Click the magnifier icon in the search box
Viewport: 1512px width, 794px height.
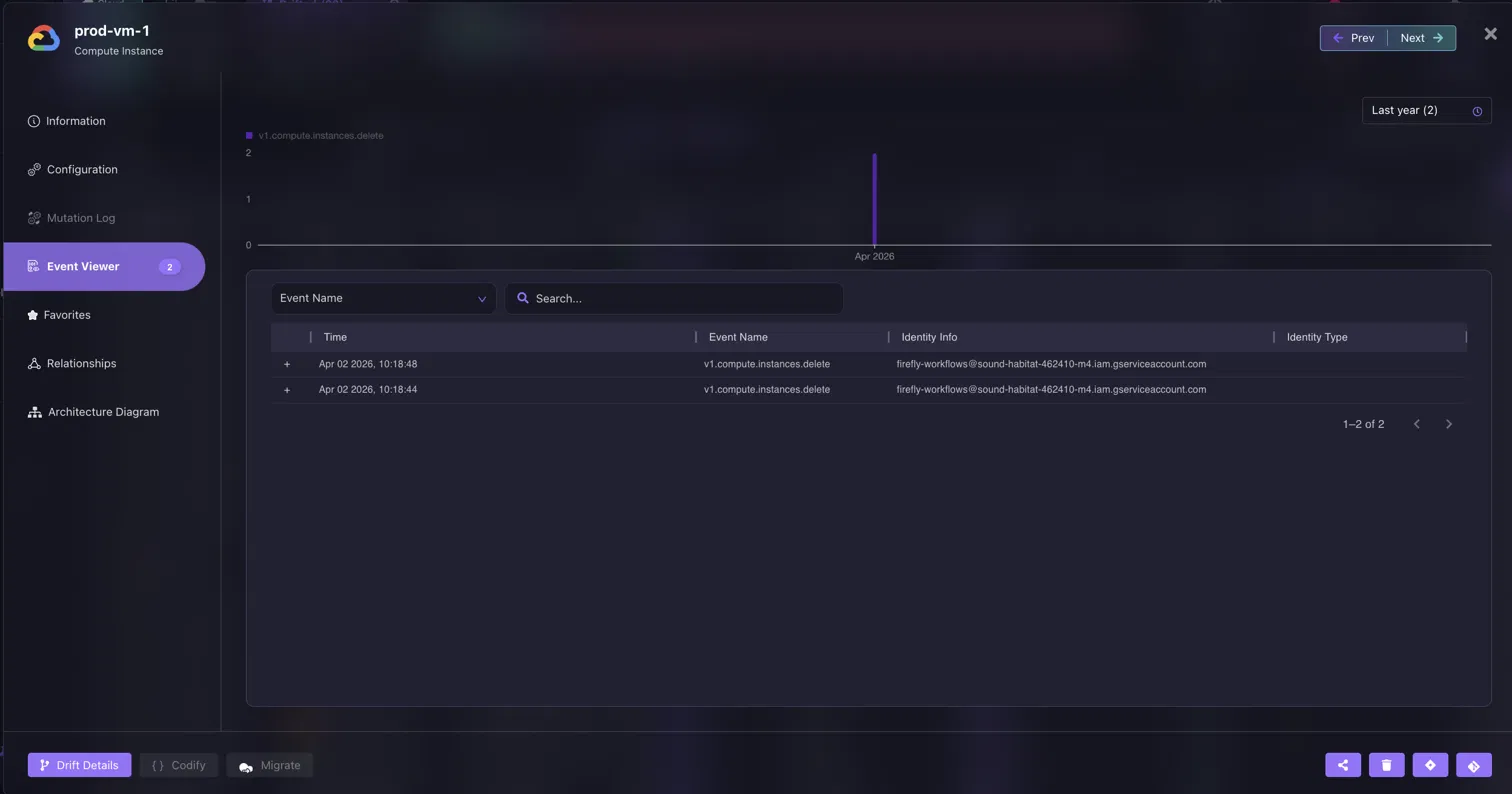tap(522, 298)
